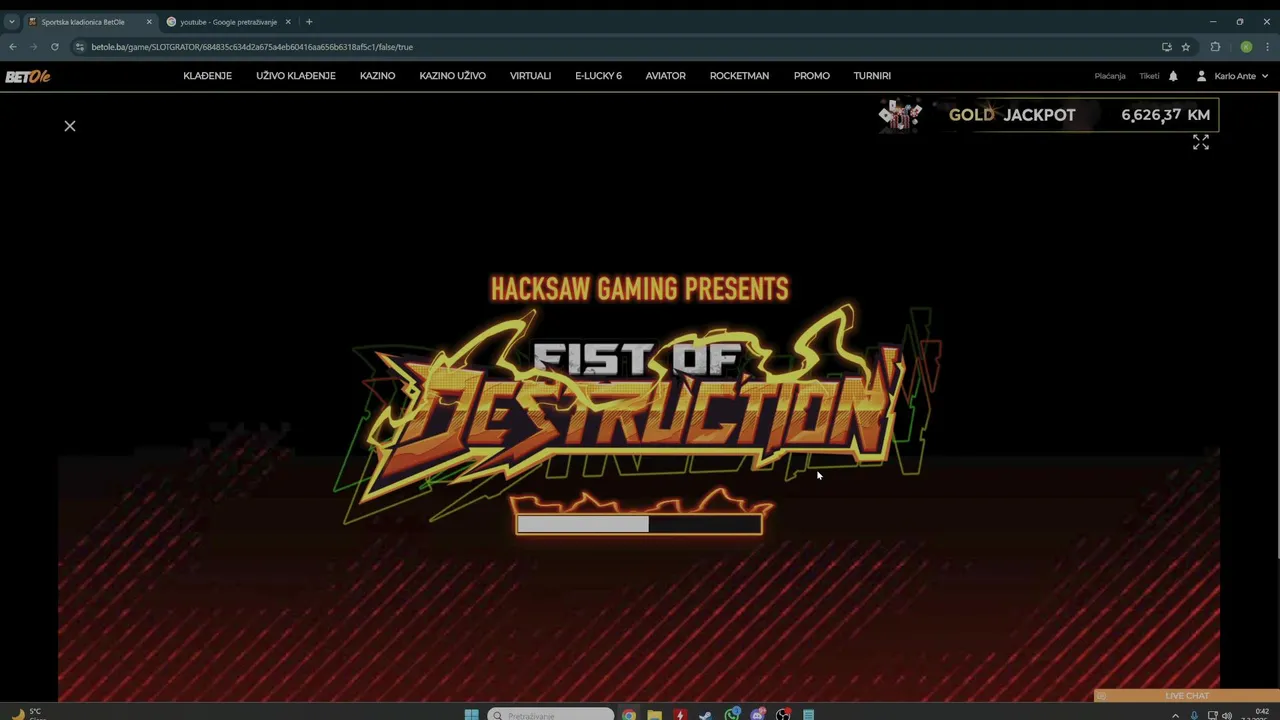This screenshot has height=720, width=1280.
Task: Open Discord from the taskbar
Action: (x=758, y=715)
